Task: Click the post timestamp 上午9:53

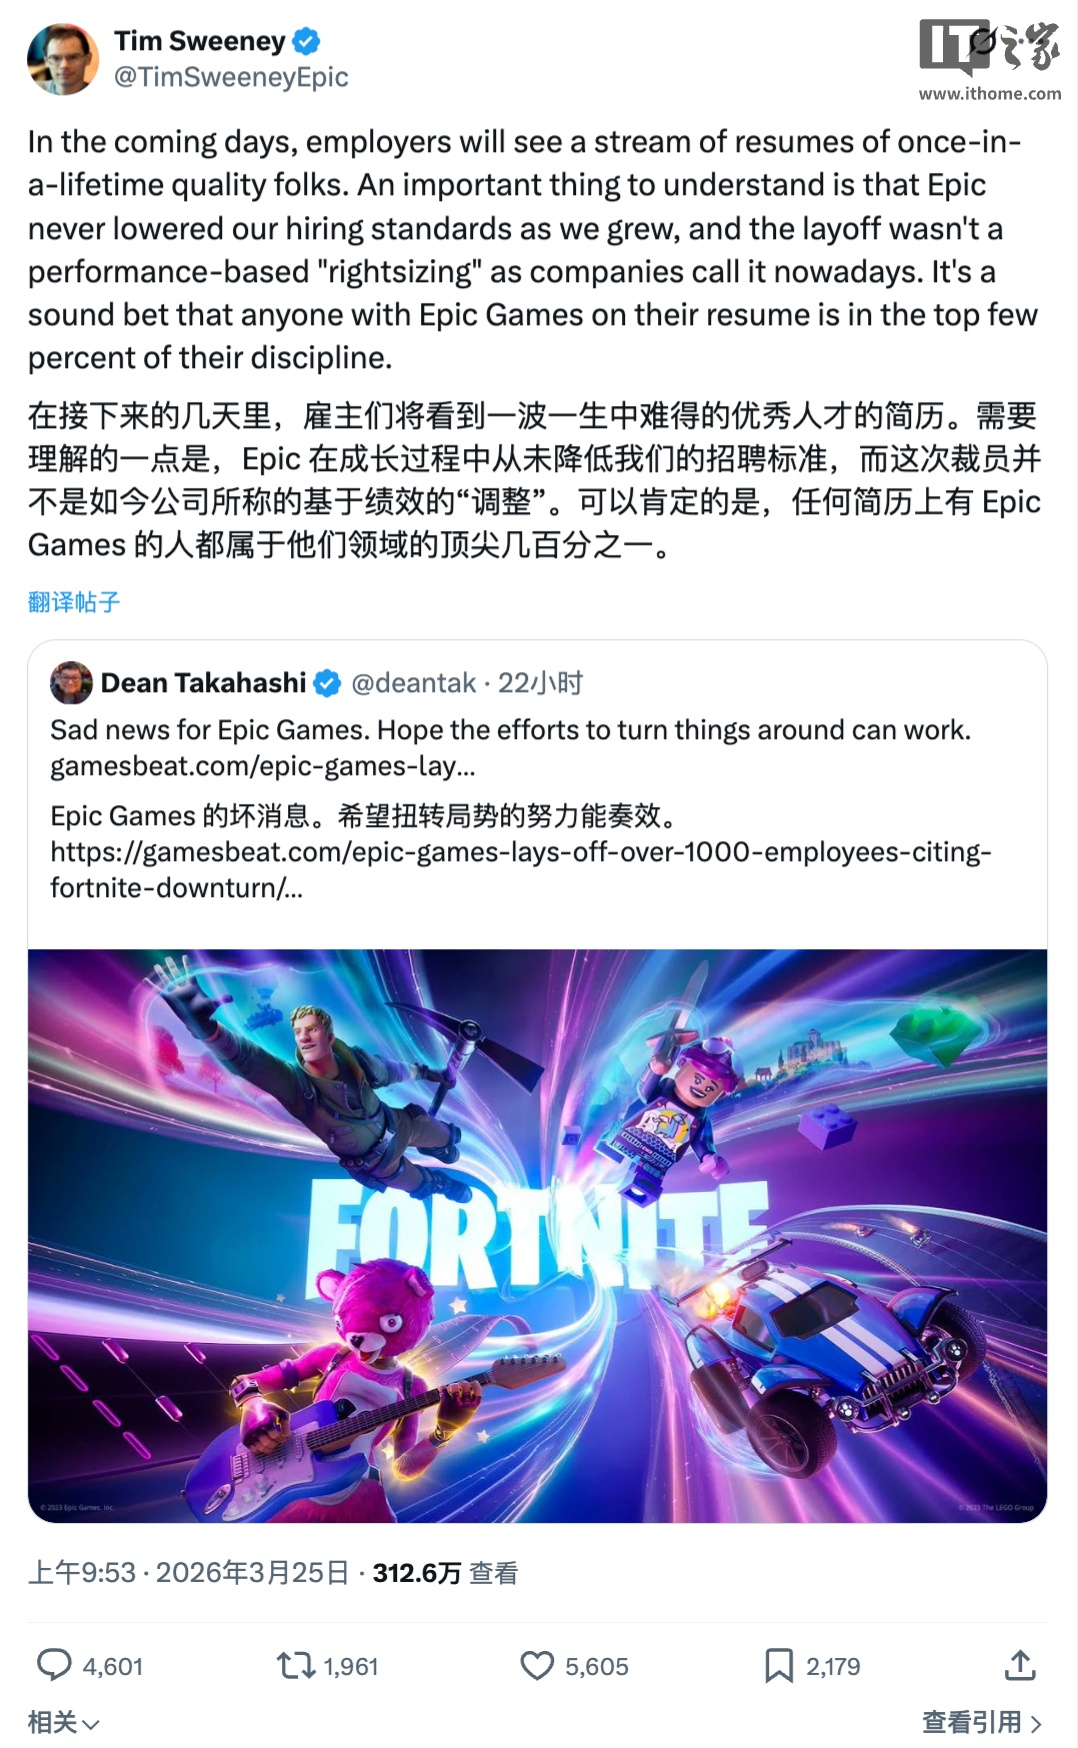Action: click(81, 1573)
